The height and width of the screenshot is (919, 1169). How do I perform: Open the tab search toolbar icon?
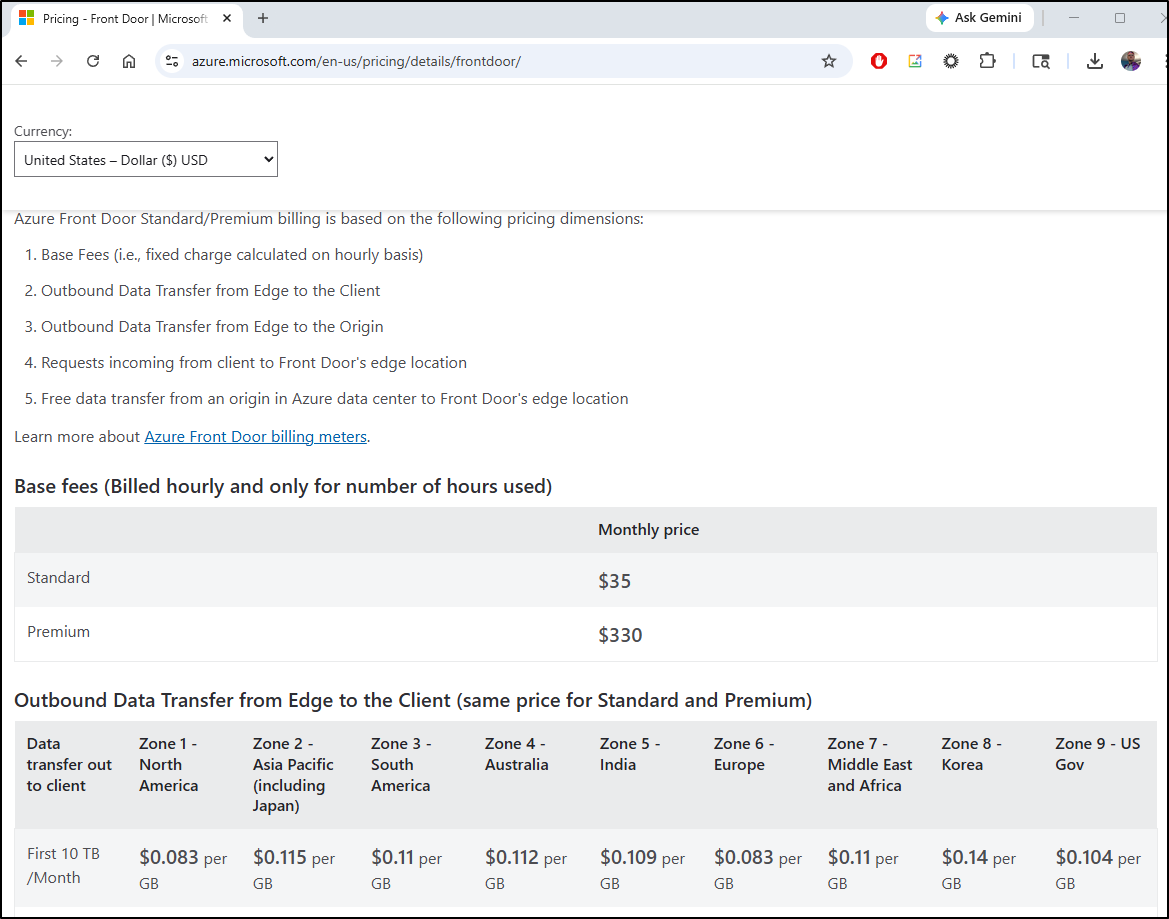(1041, 61)
